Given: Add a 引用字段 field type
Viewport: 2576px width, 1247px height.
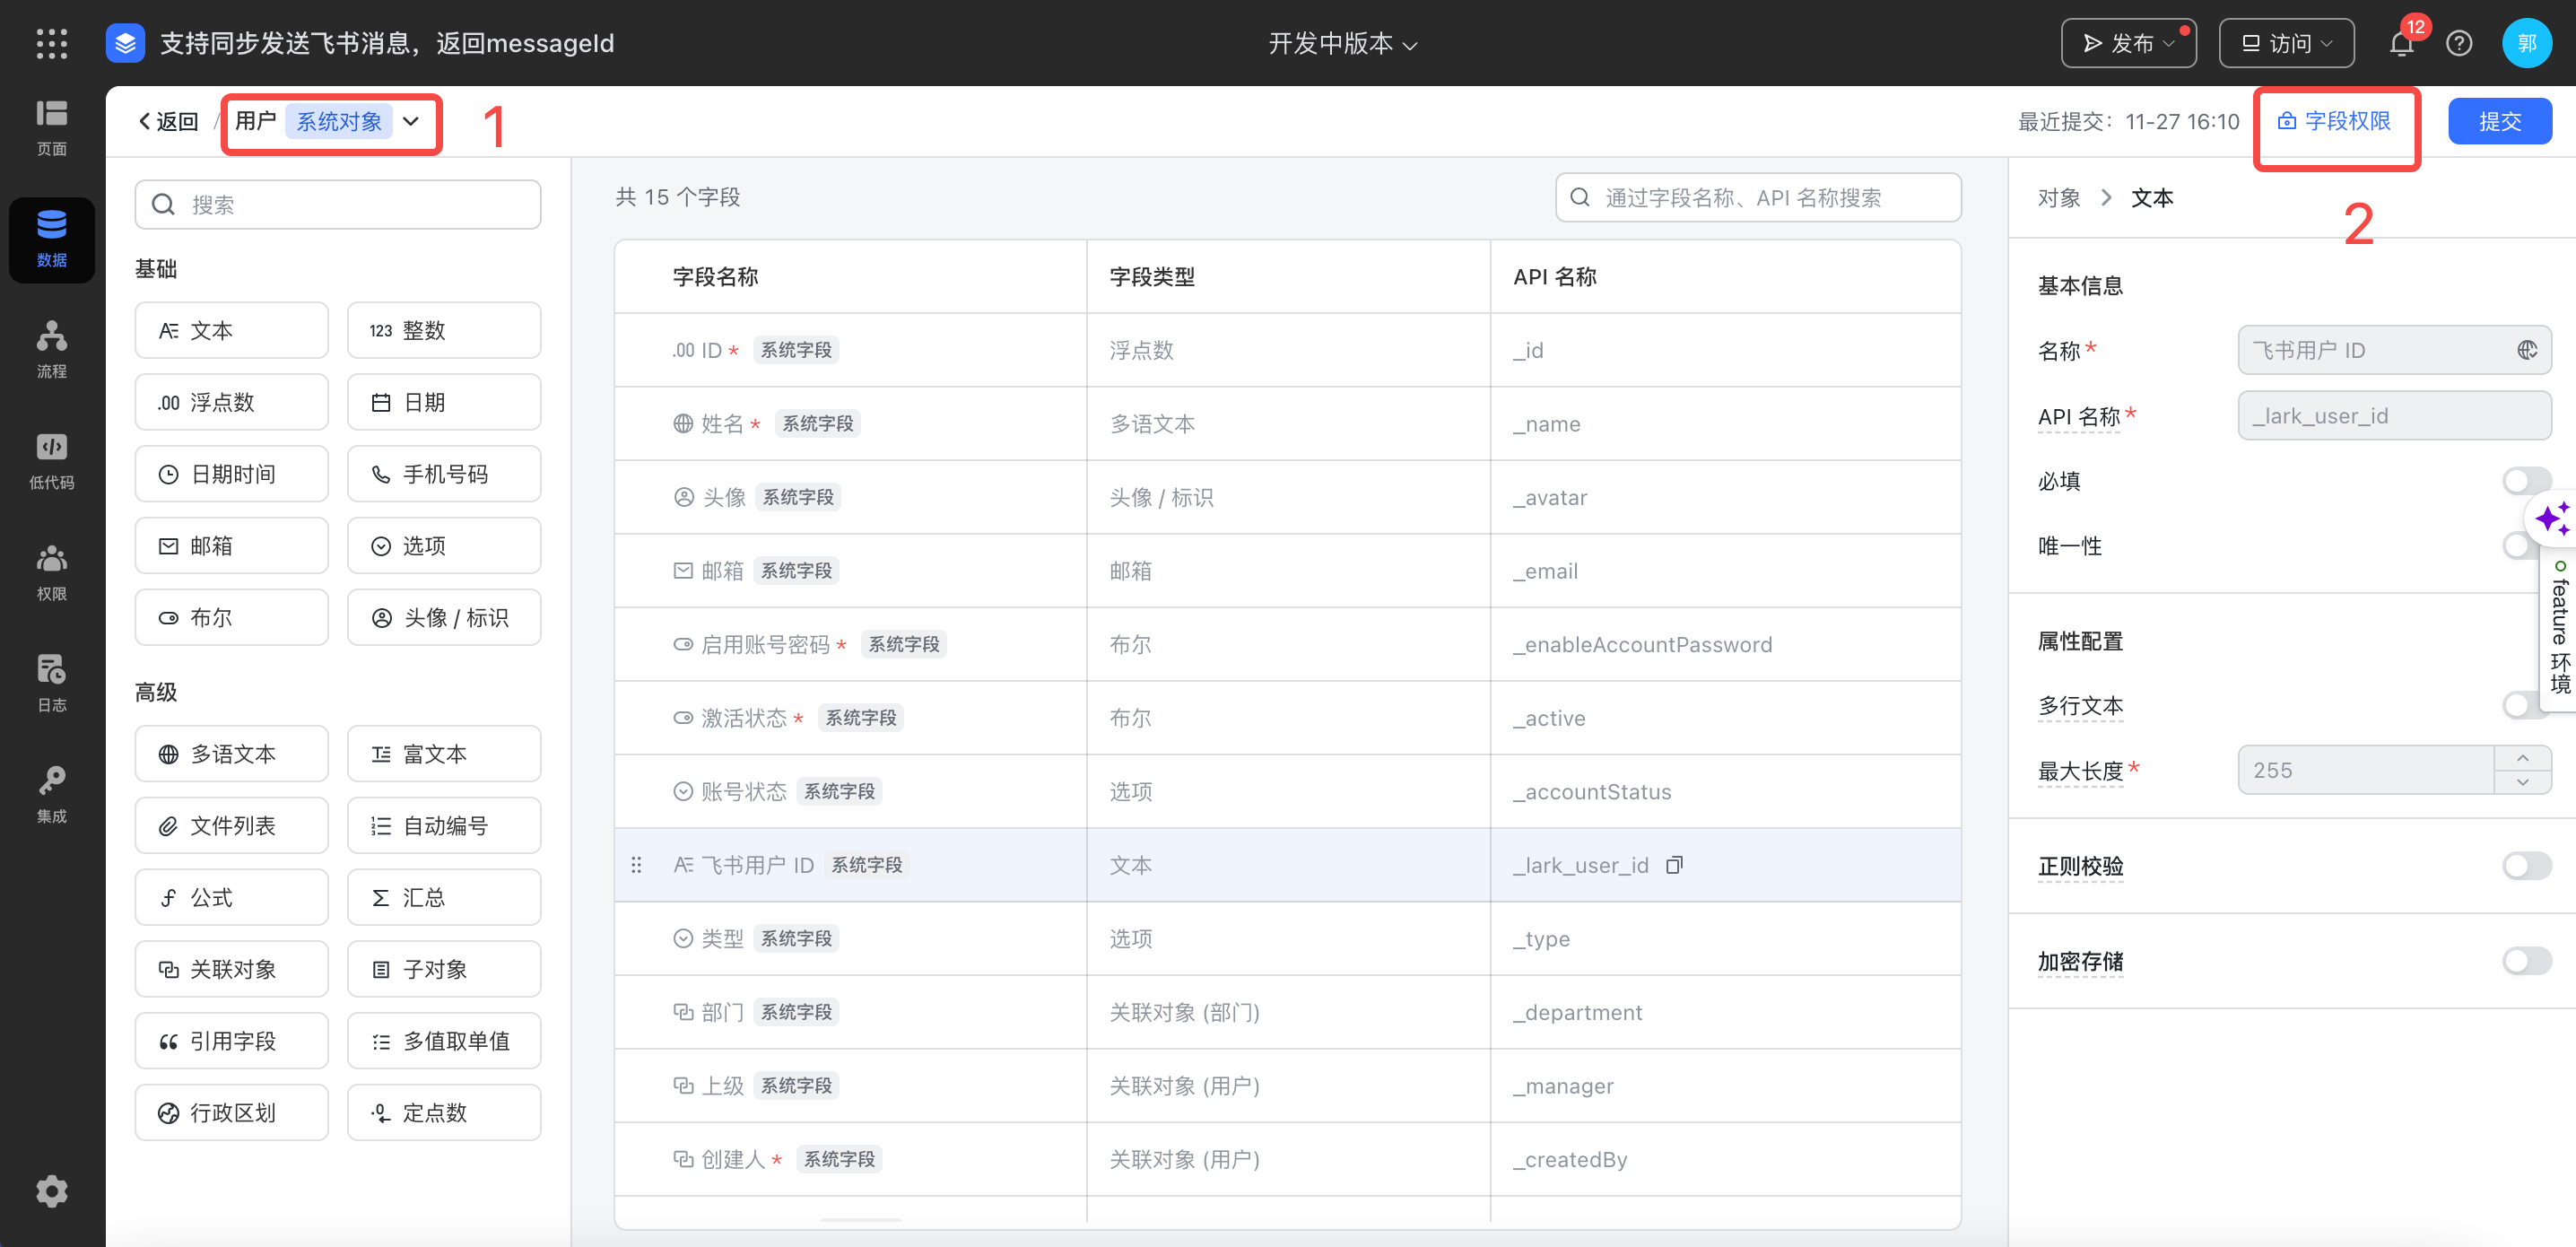Looking at the screenshot, I should [232, 1041].
